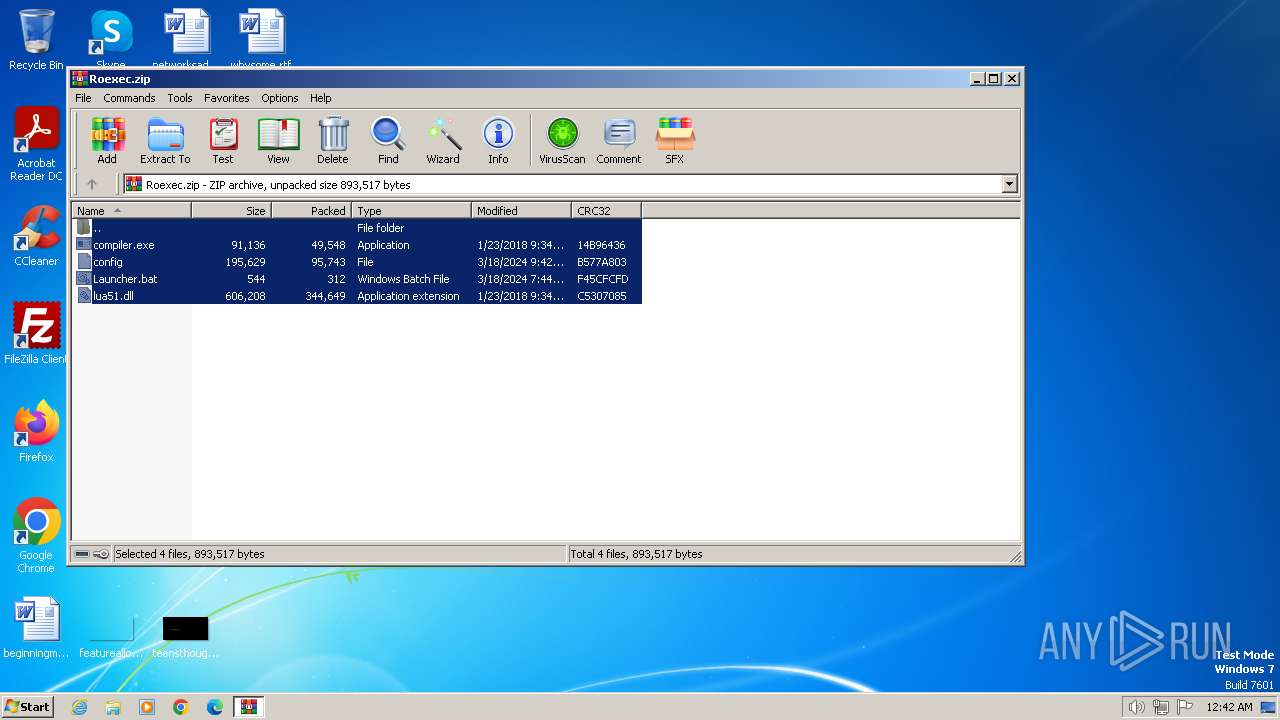Image resolution: width=1280 pixels, height=720 pixels.
Task: Click the CRC32 value 14B96436
Action: click(601, 245)
